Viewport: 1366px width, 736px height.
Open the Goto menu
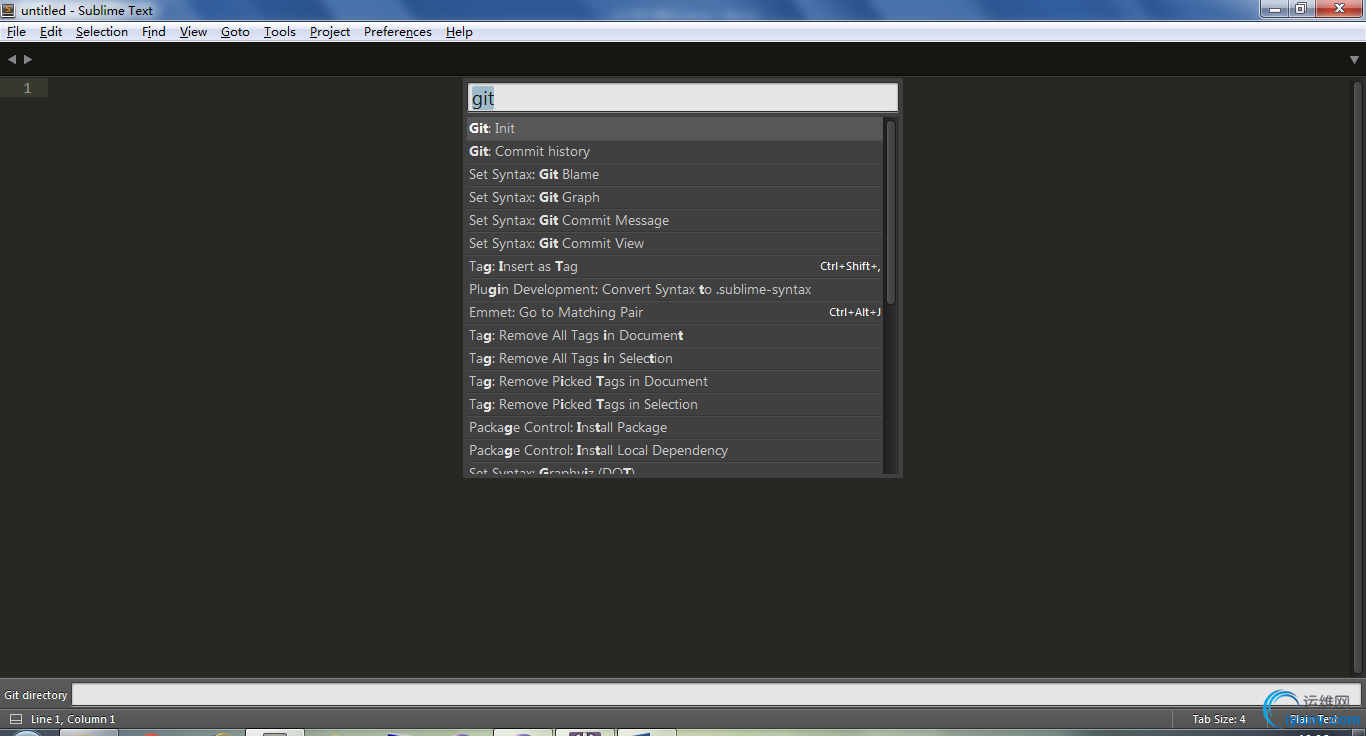point(235,32)
